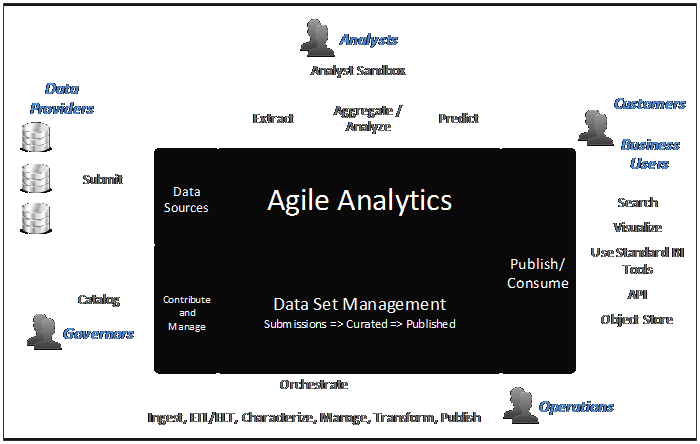Click the Customers people icon

596,128
